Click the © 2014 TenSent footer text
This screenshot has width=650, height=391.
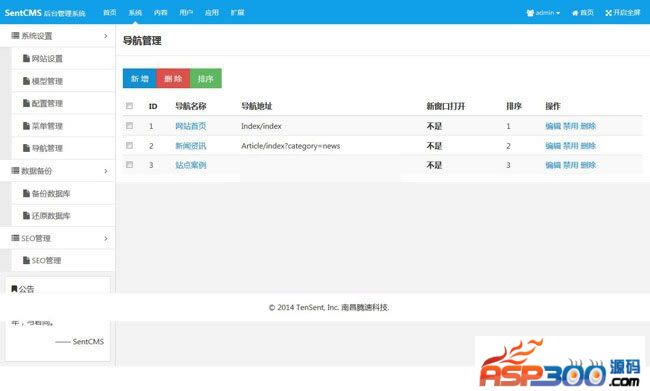329,307
